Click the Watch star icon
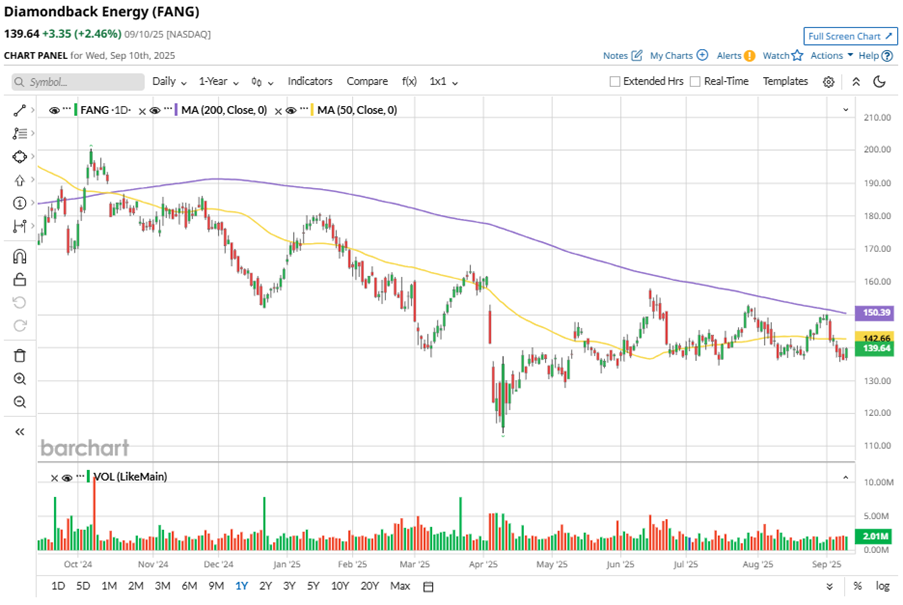Viewport: 903px width, 605px height. point(797,55)
